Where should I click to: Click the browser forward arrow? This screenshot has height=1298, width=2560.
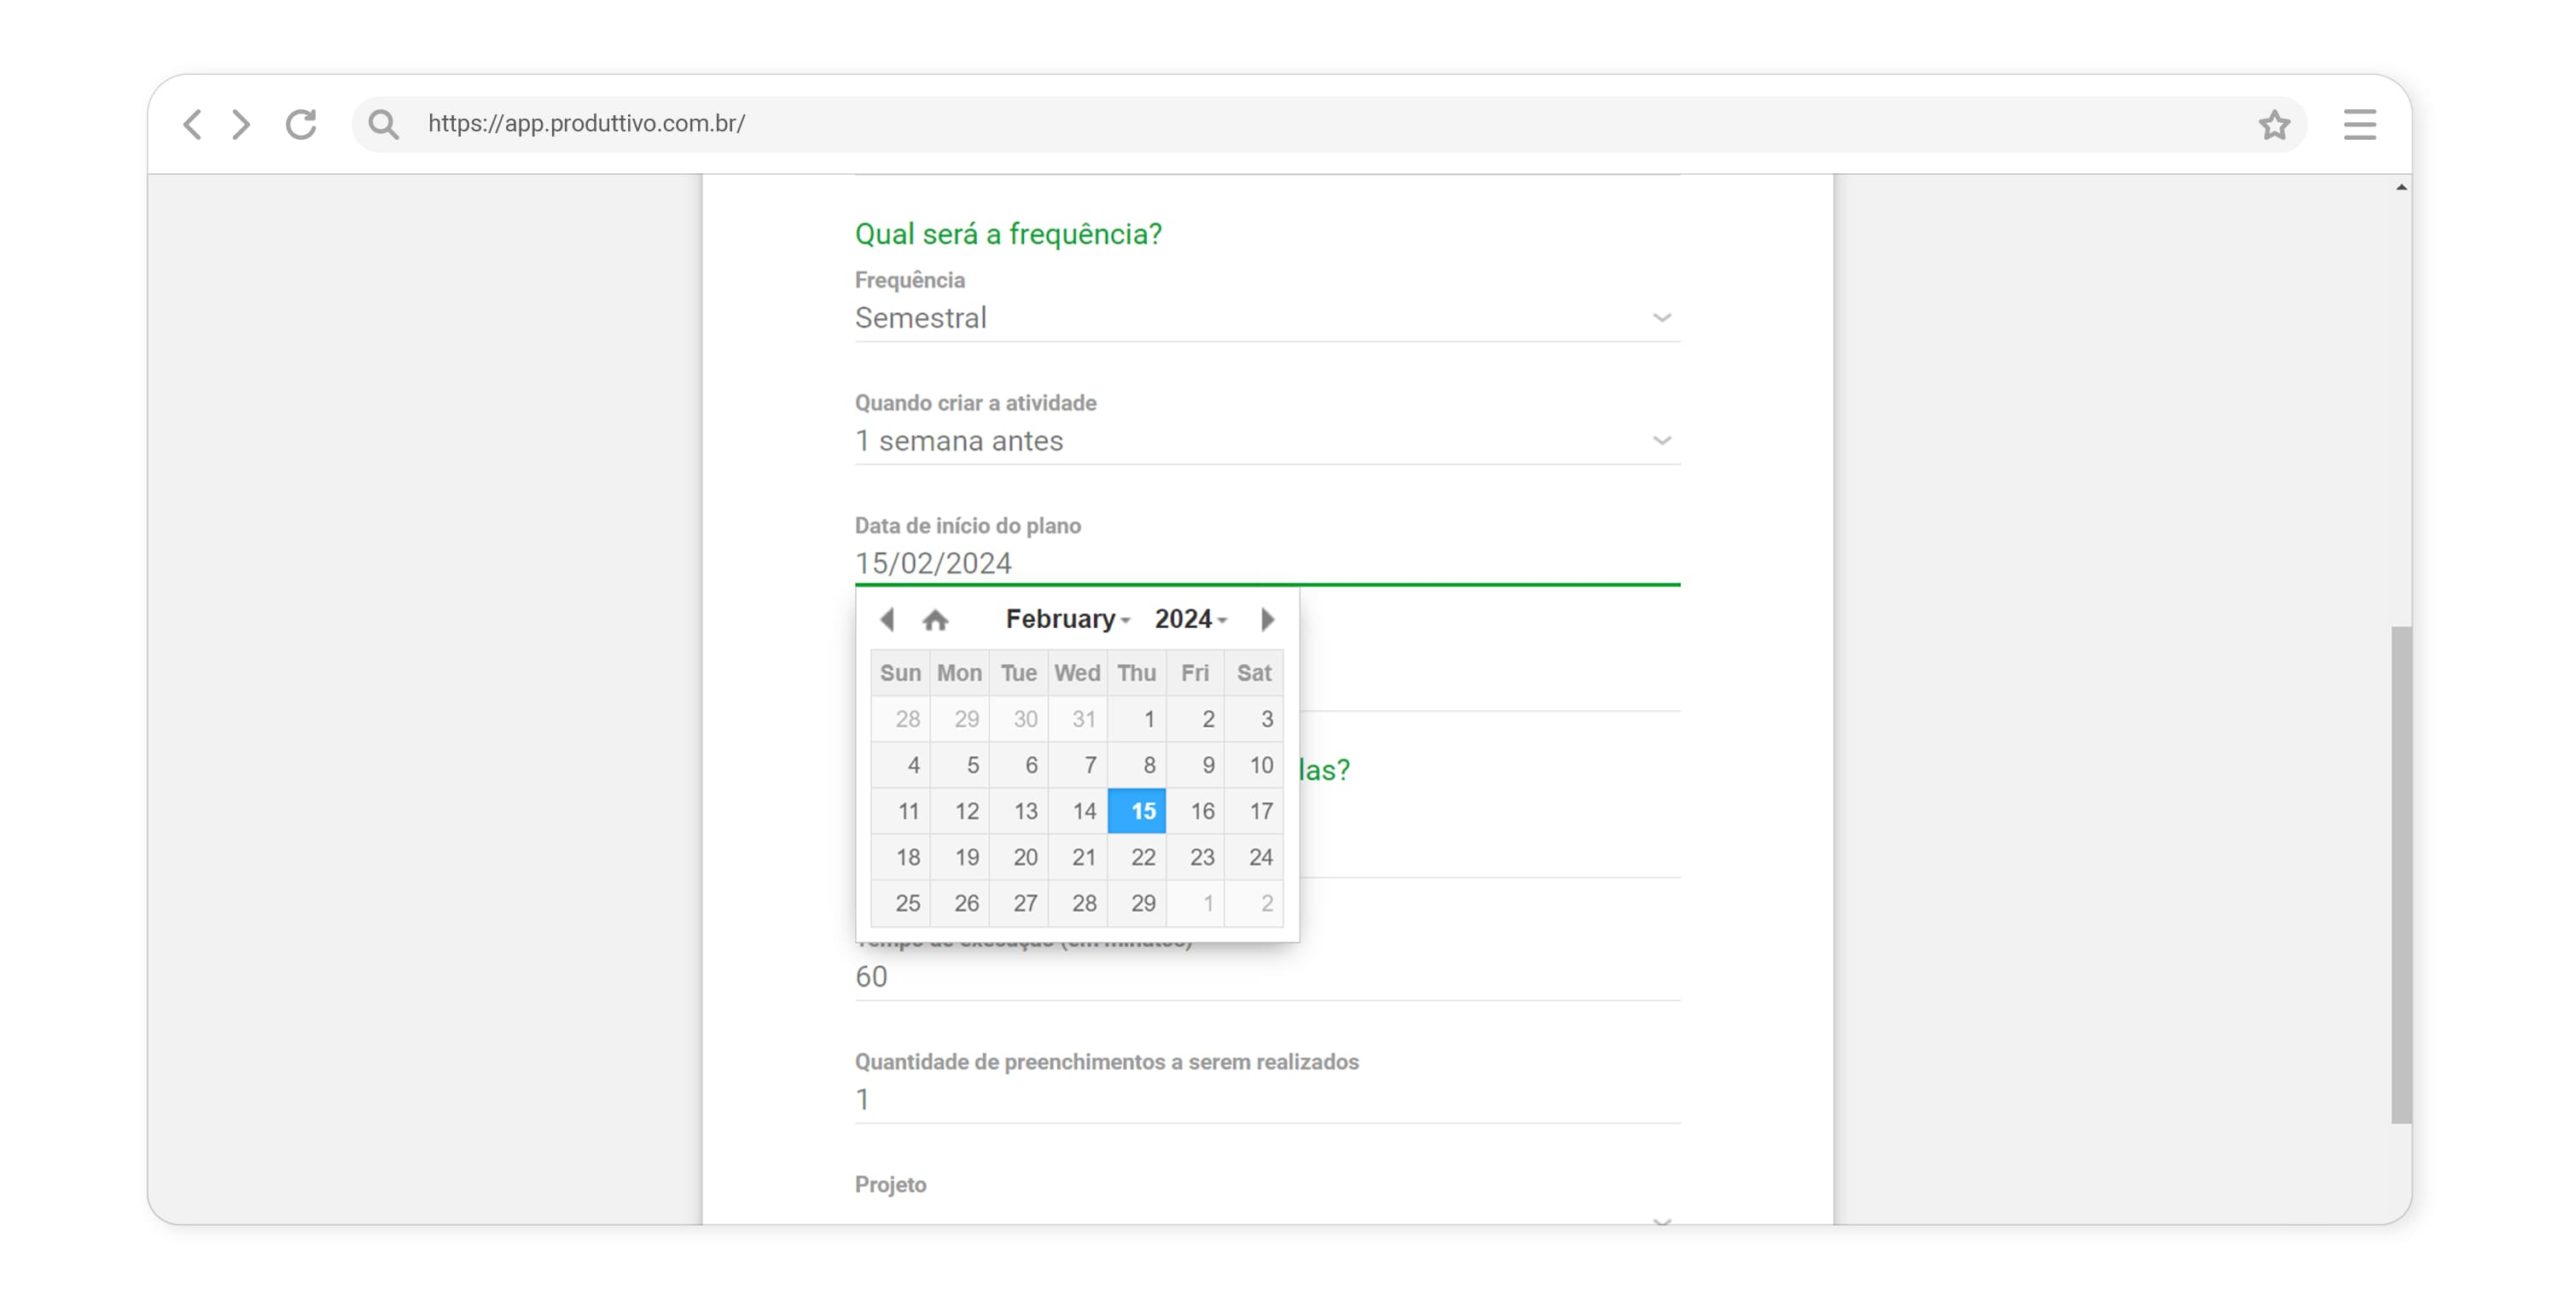point(241,125)
